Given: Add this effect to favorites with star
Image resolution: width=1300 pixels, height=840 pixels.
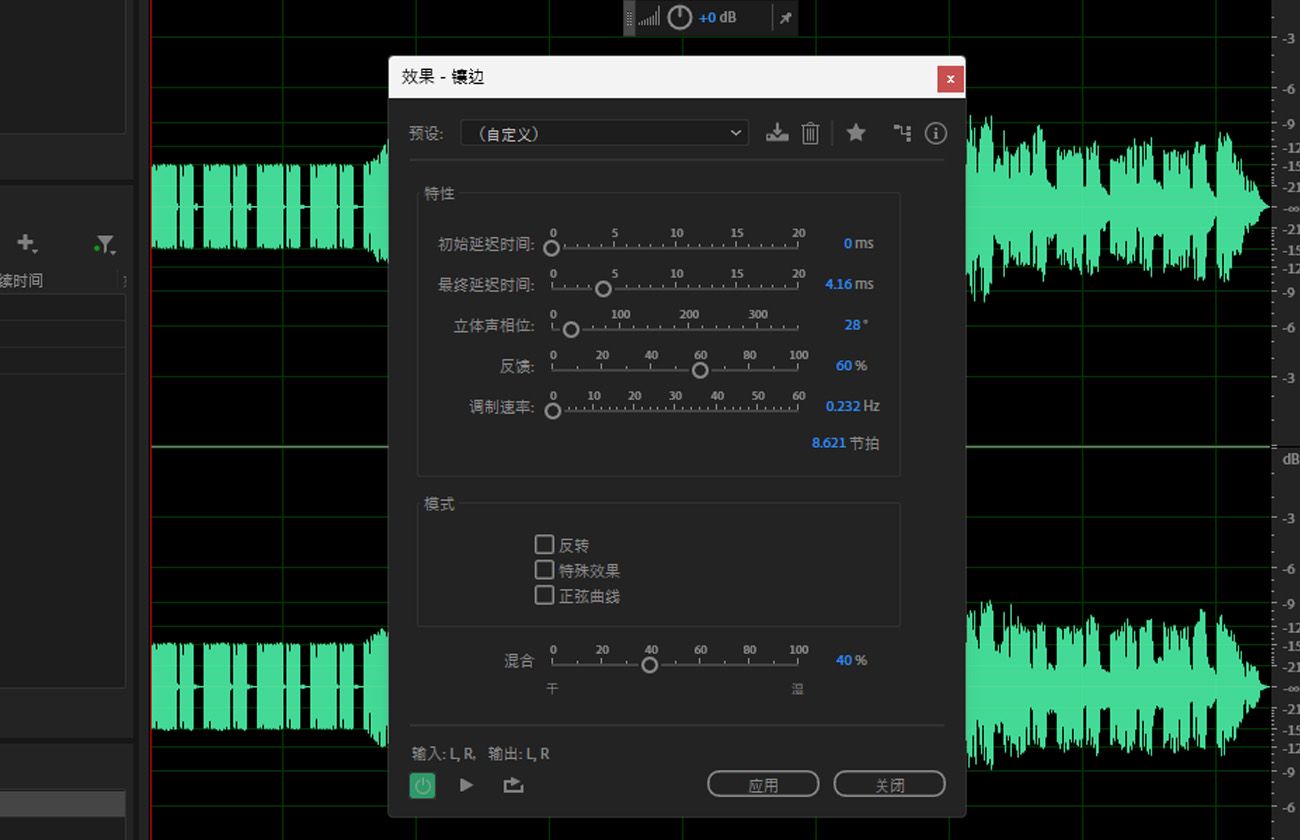Looking at the screenshot, I should point(856,132).
